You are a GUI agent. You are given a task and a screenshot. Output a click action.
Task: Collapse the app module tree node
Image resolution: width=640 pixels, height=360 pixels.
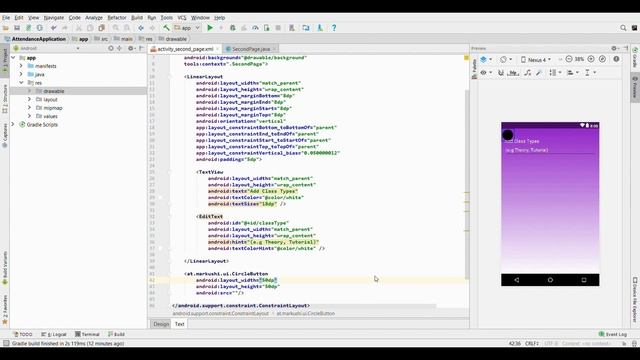click(13, 58)
